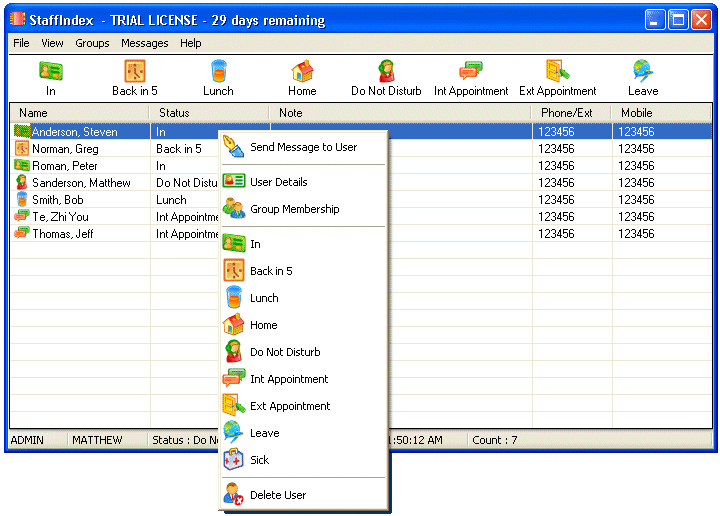Choose Send Message to User from context menu
720x516 pixels.
304,147
